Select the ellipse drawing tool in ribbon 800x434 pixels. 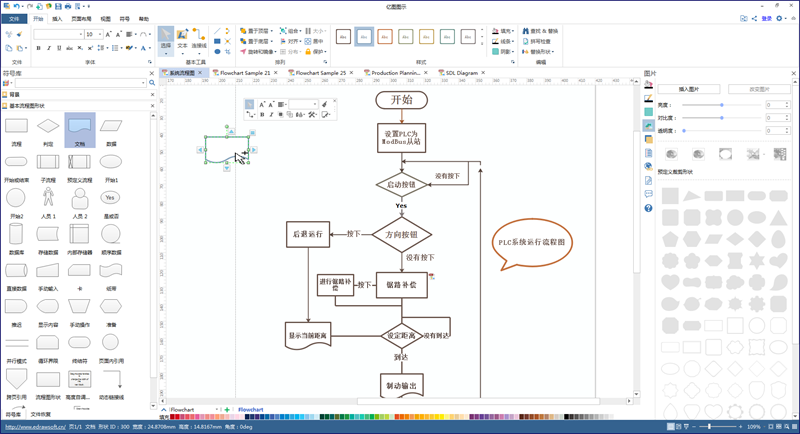point(217,52)
